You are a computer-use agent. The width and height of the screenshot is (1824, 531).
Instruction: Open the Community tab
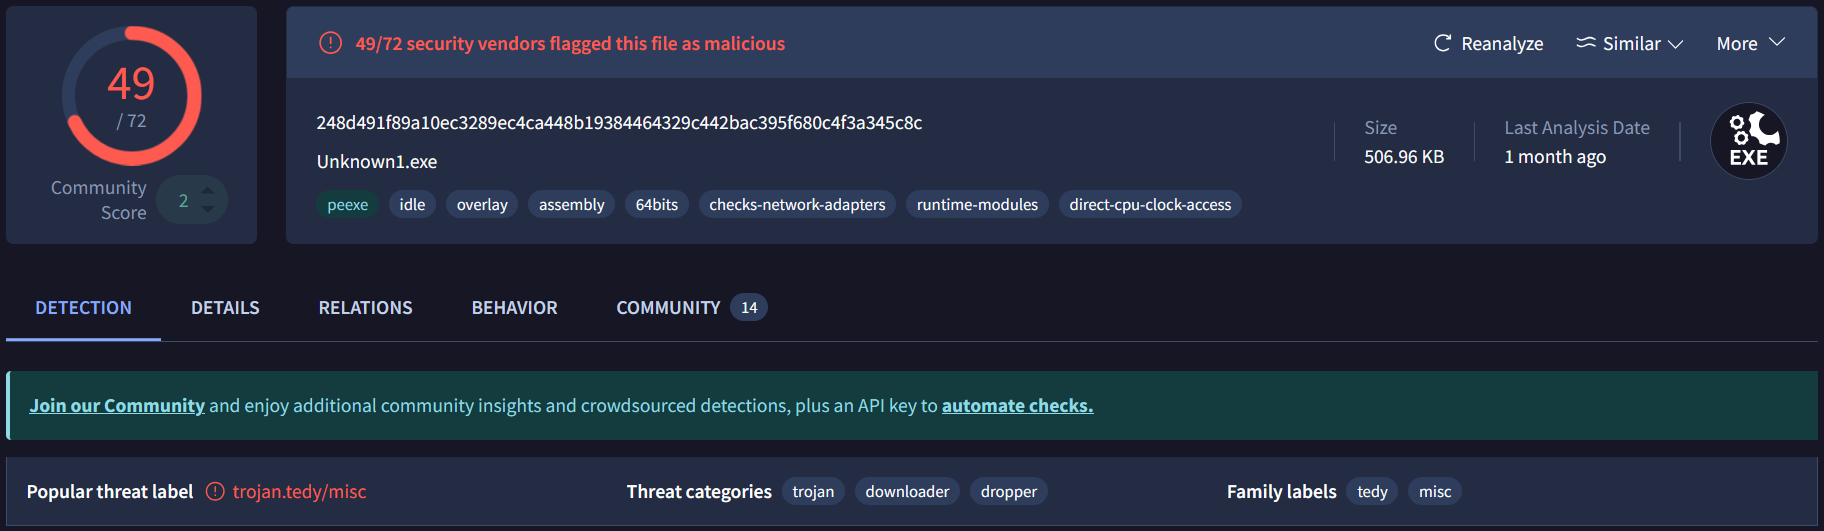(691, 308)
